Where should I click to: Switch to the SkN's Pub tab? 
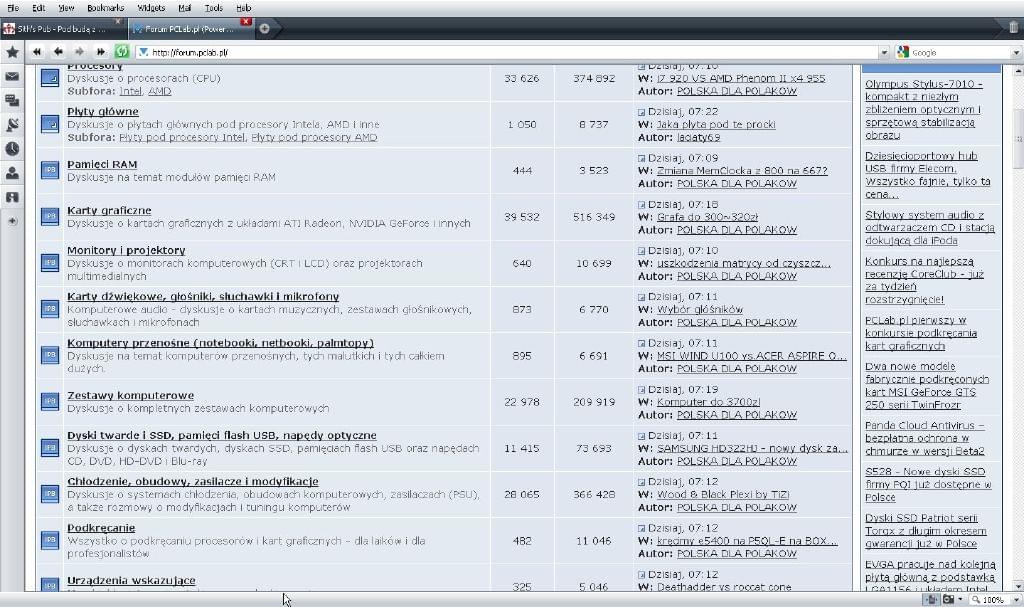pos(60,28)
